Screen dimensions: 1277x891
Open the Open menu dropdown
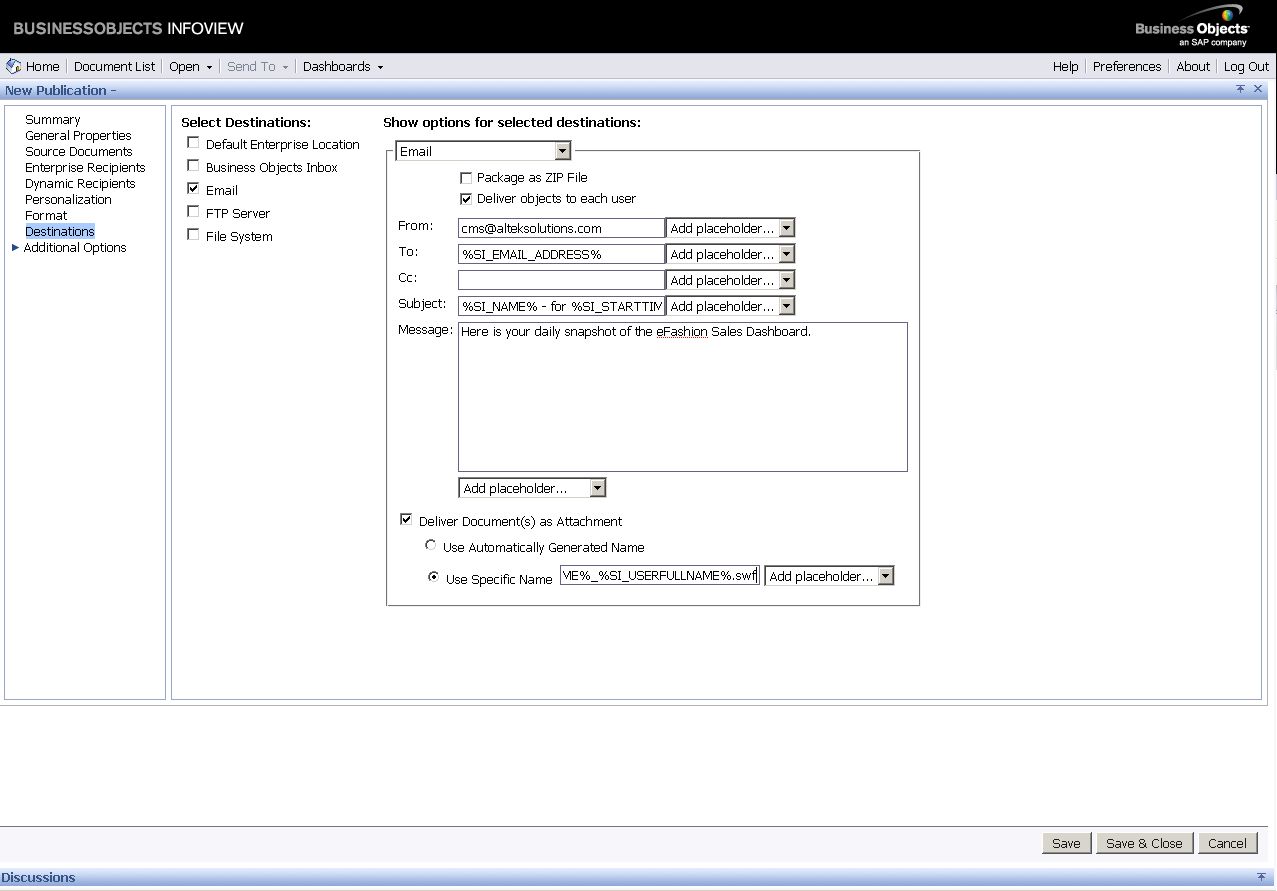pyautogui.click(x=191, y=66)
